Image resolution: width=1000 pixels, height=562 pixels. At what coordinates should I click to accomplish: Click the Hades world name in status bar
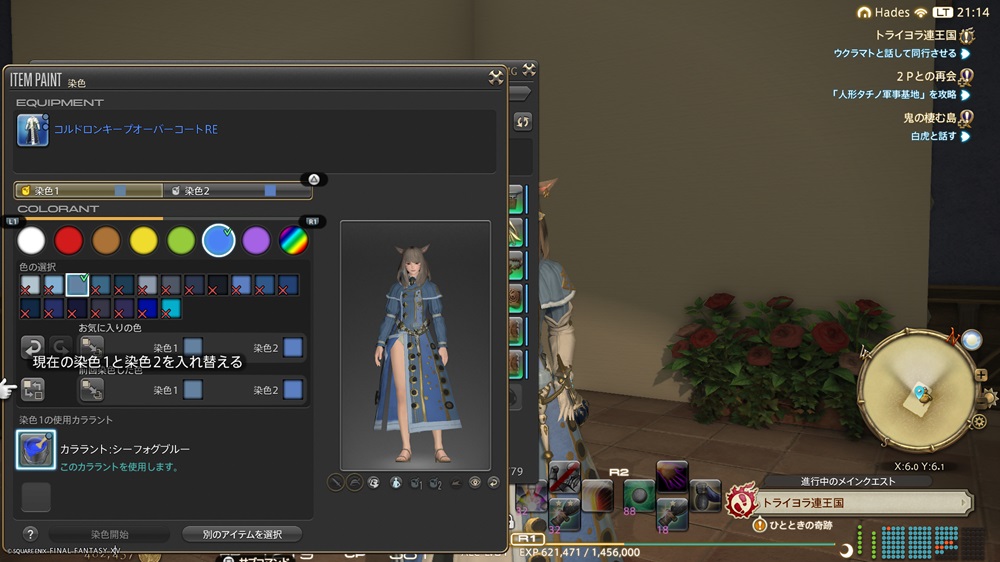point(892,12)
